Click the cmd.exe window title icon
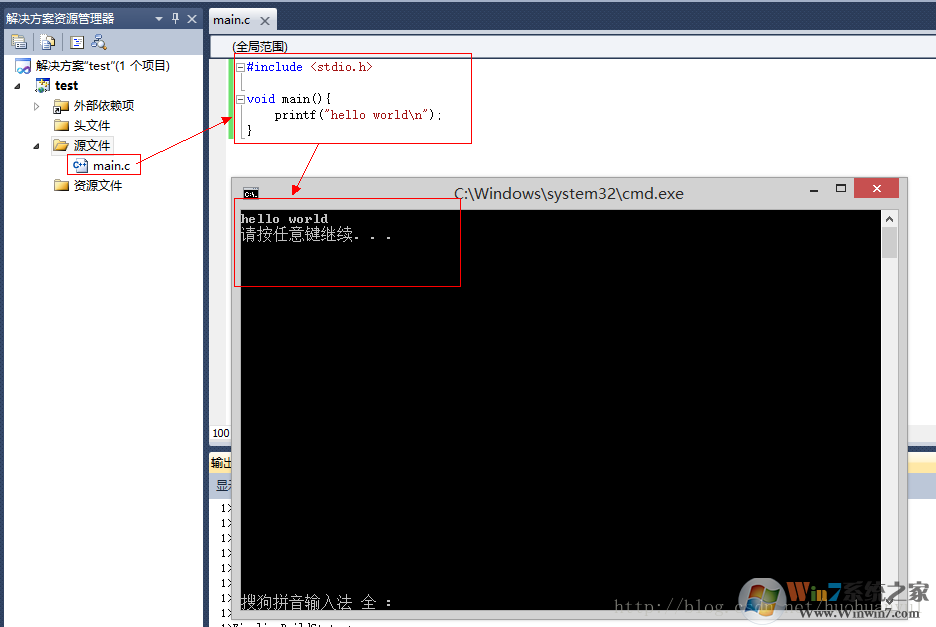Screen dimensions: 936x627 [251, 194]
